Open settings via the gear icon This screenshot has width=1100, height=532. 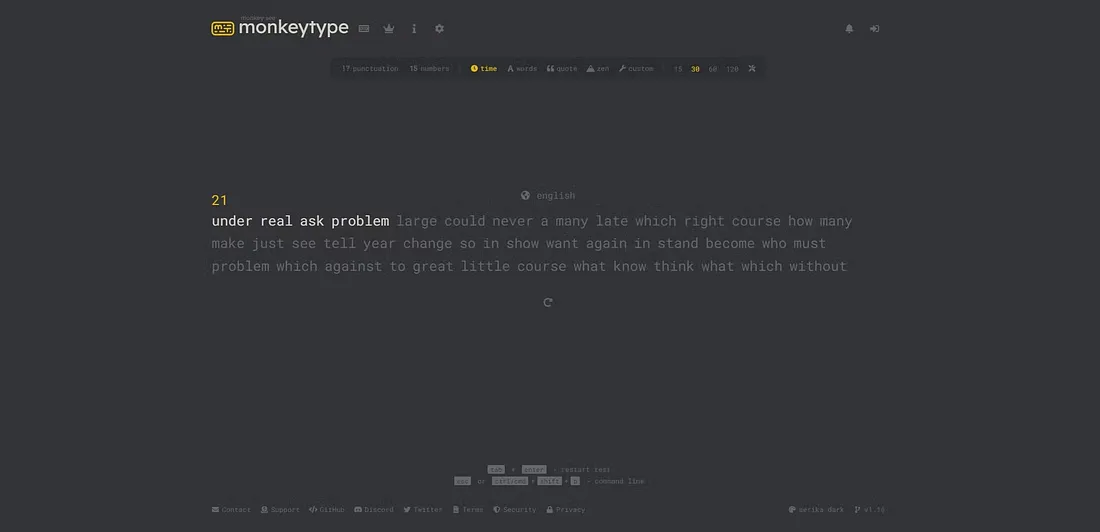click(x=439, y=29)
